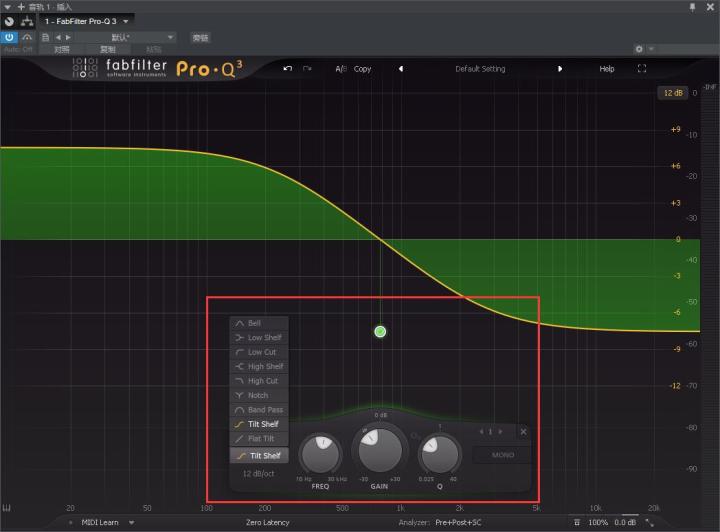The width and height of the screenshot is (720, 532).
Task: Click the Tilt Shelf shape selector button
Action: 259,455
